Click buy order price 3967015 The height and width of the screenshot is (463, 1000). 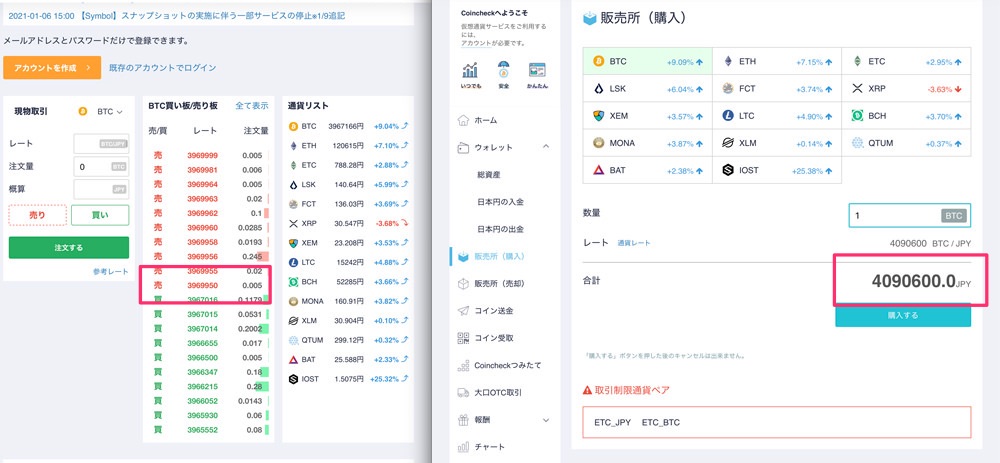click(x=202, y=314)
